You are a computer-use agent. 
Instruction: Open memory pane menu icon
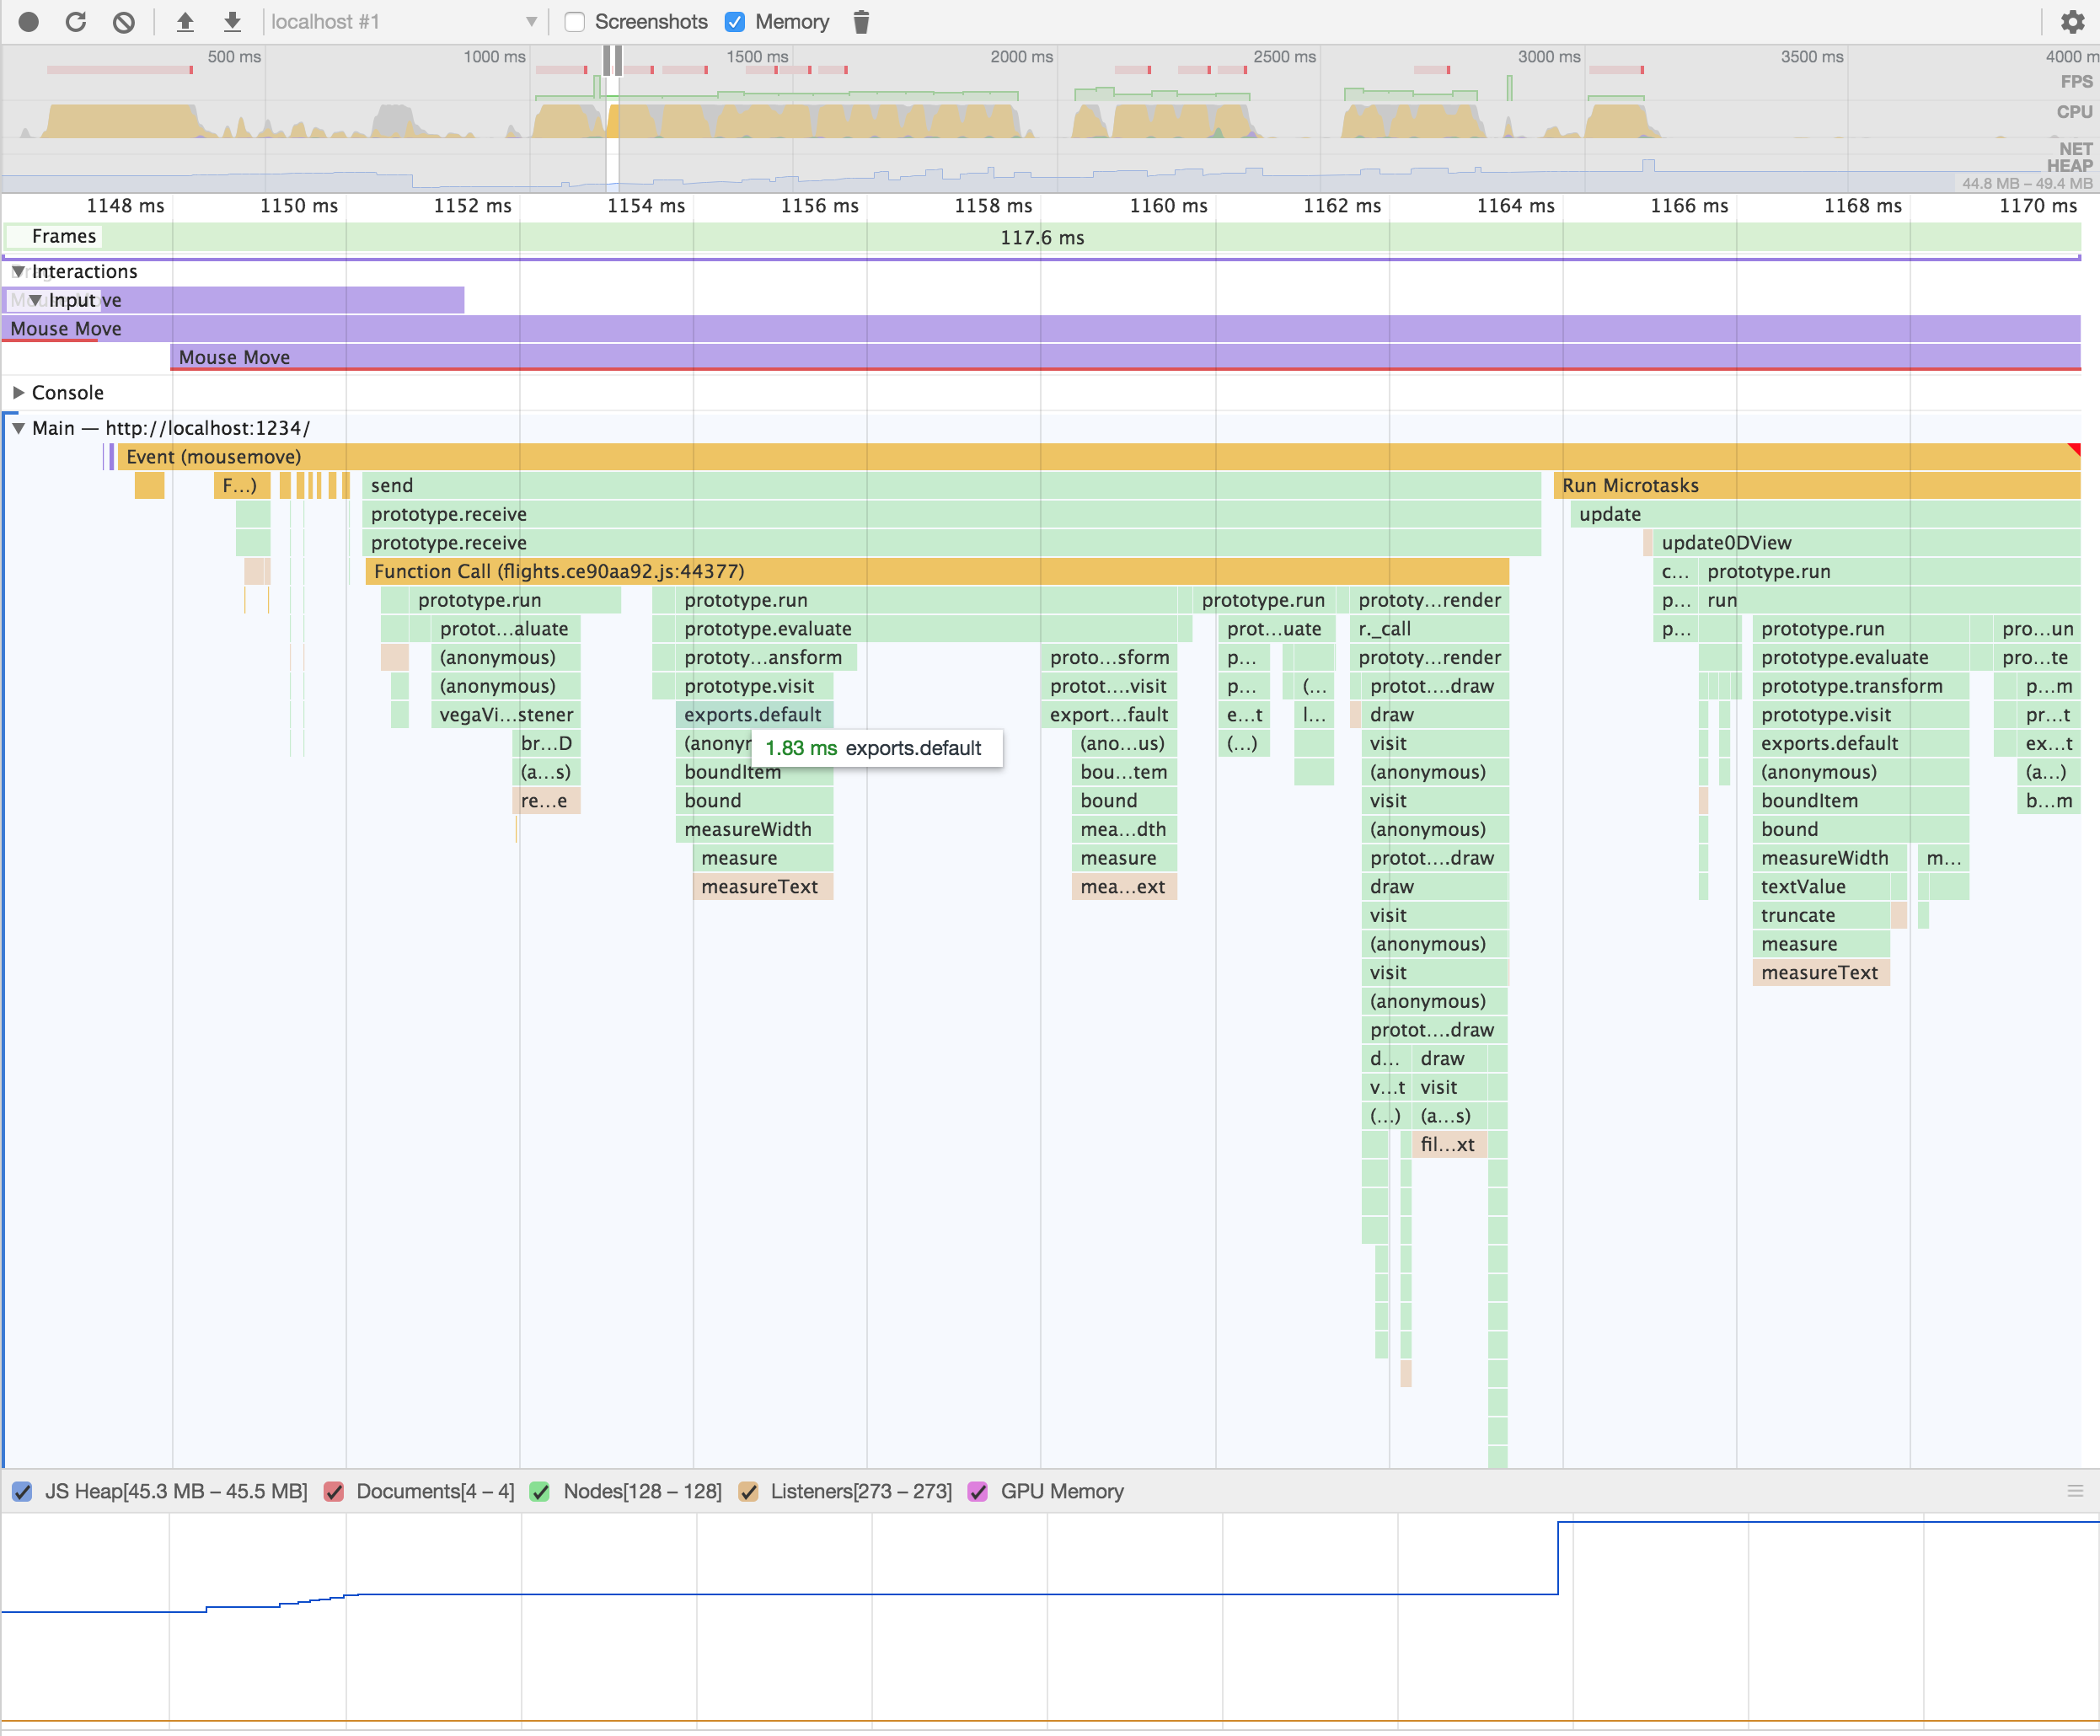tap(2075, 1491)
